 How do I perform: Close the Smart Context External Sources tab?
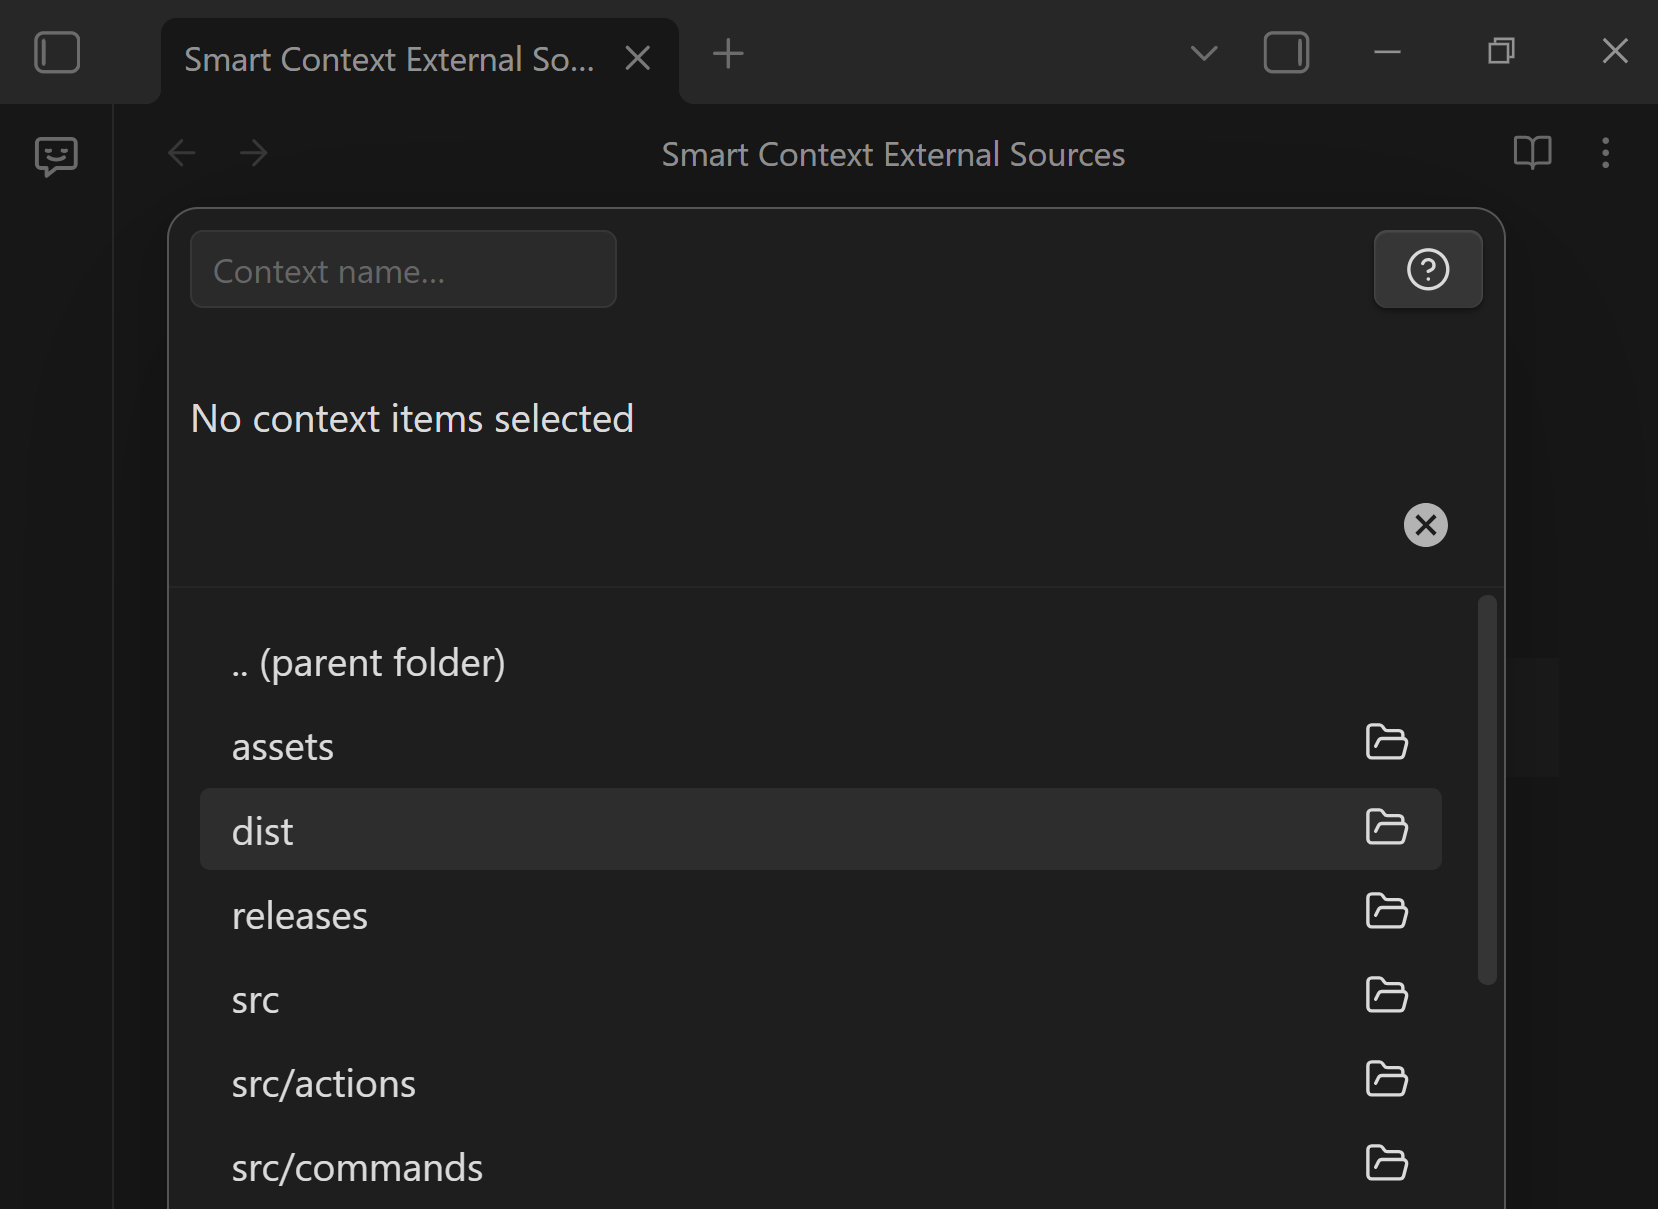pos(638,59)
